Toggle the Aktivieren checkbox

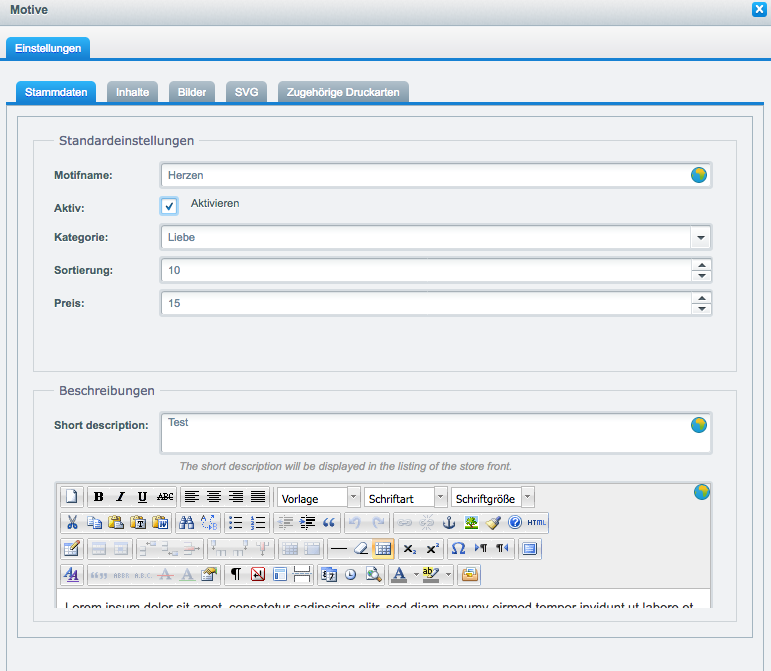pos(169,205)
